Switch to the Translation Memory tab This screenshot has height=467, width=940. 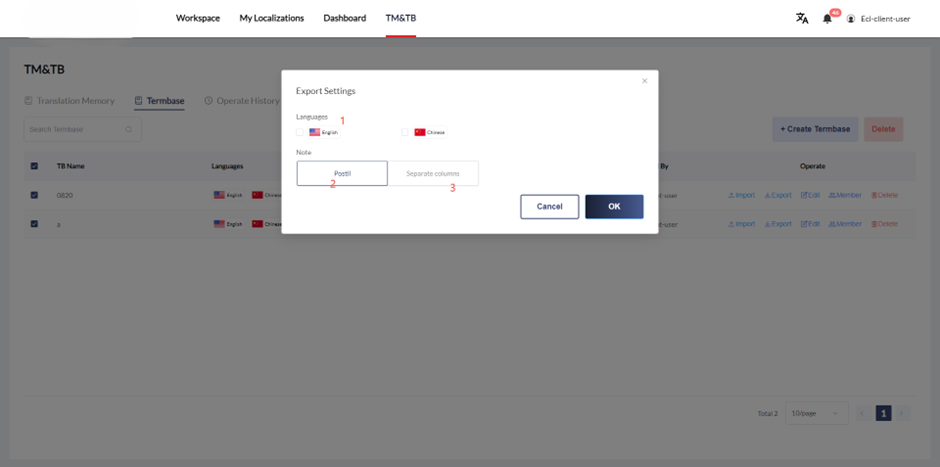pyautogui.click(x=69, y=101)
